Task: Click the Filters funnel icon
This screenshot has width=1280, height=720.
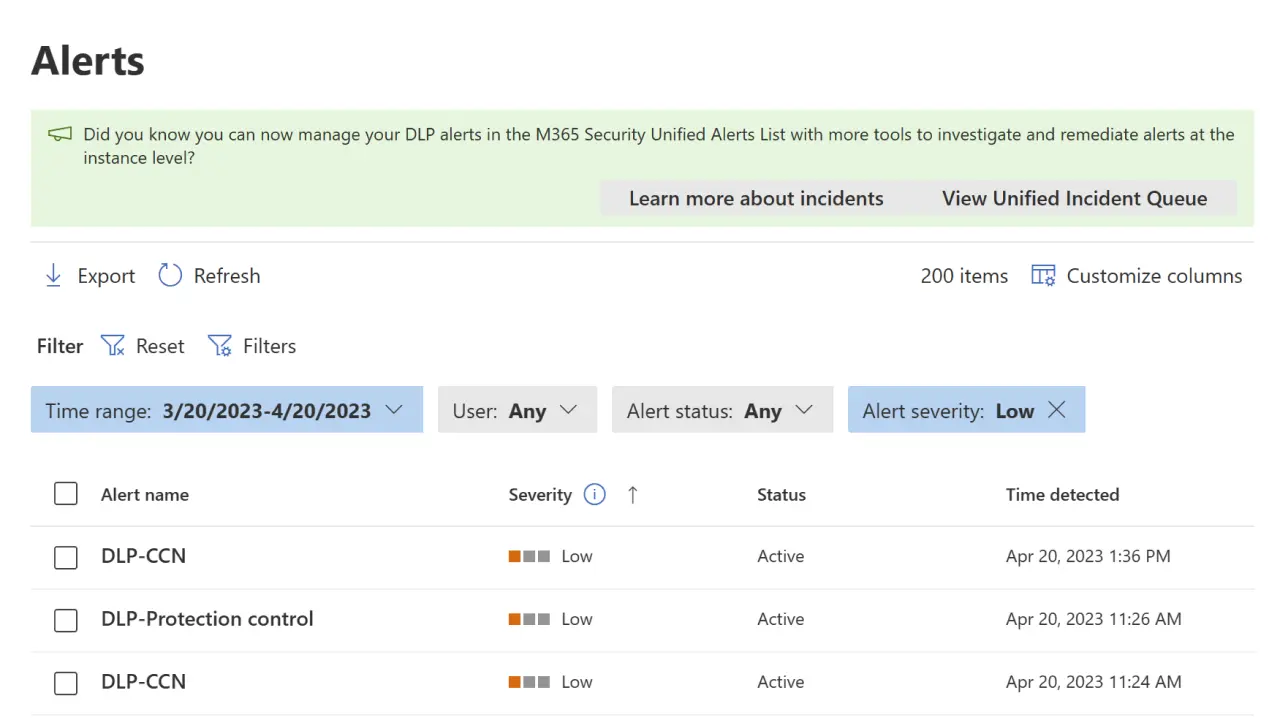Action: tap(220, 345)
